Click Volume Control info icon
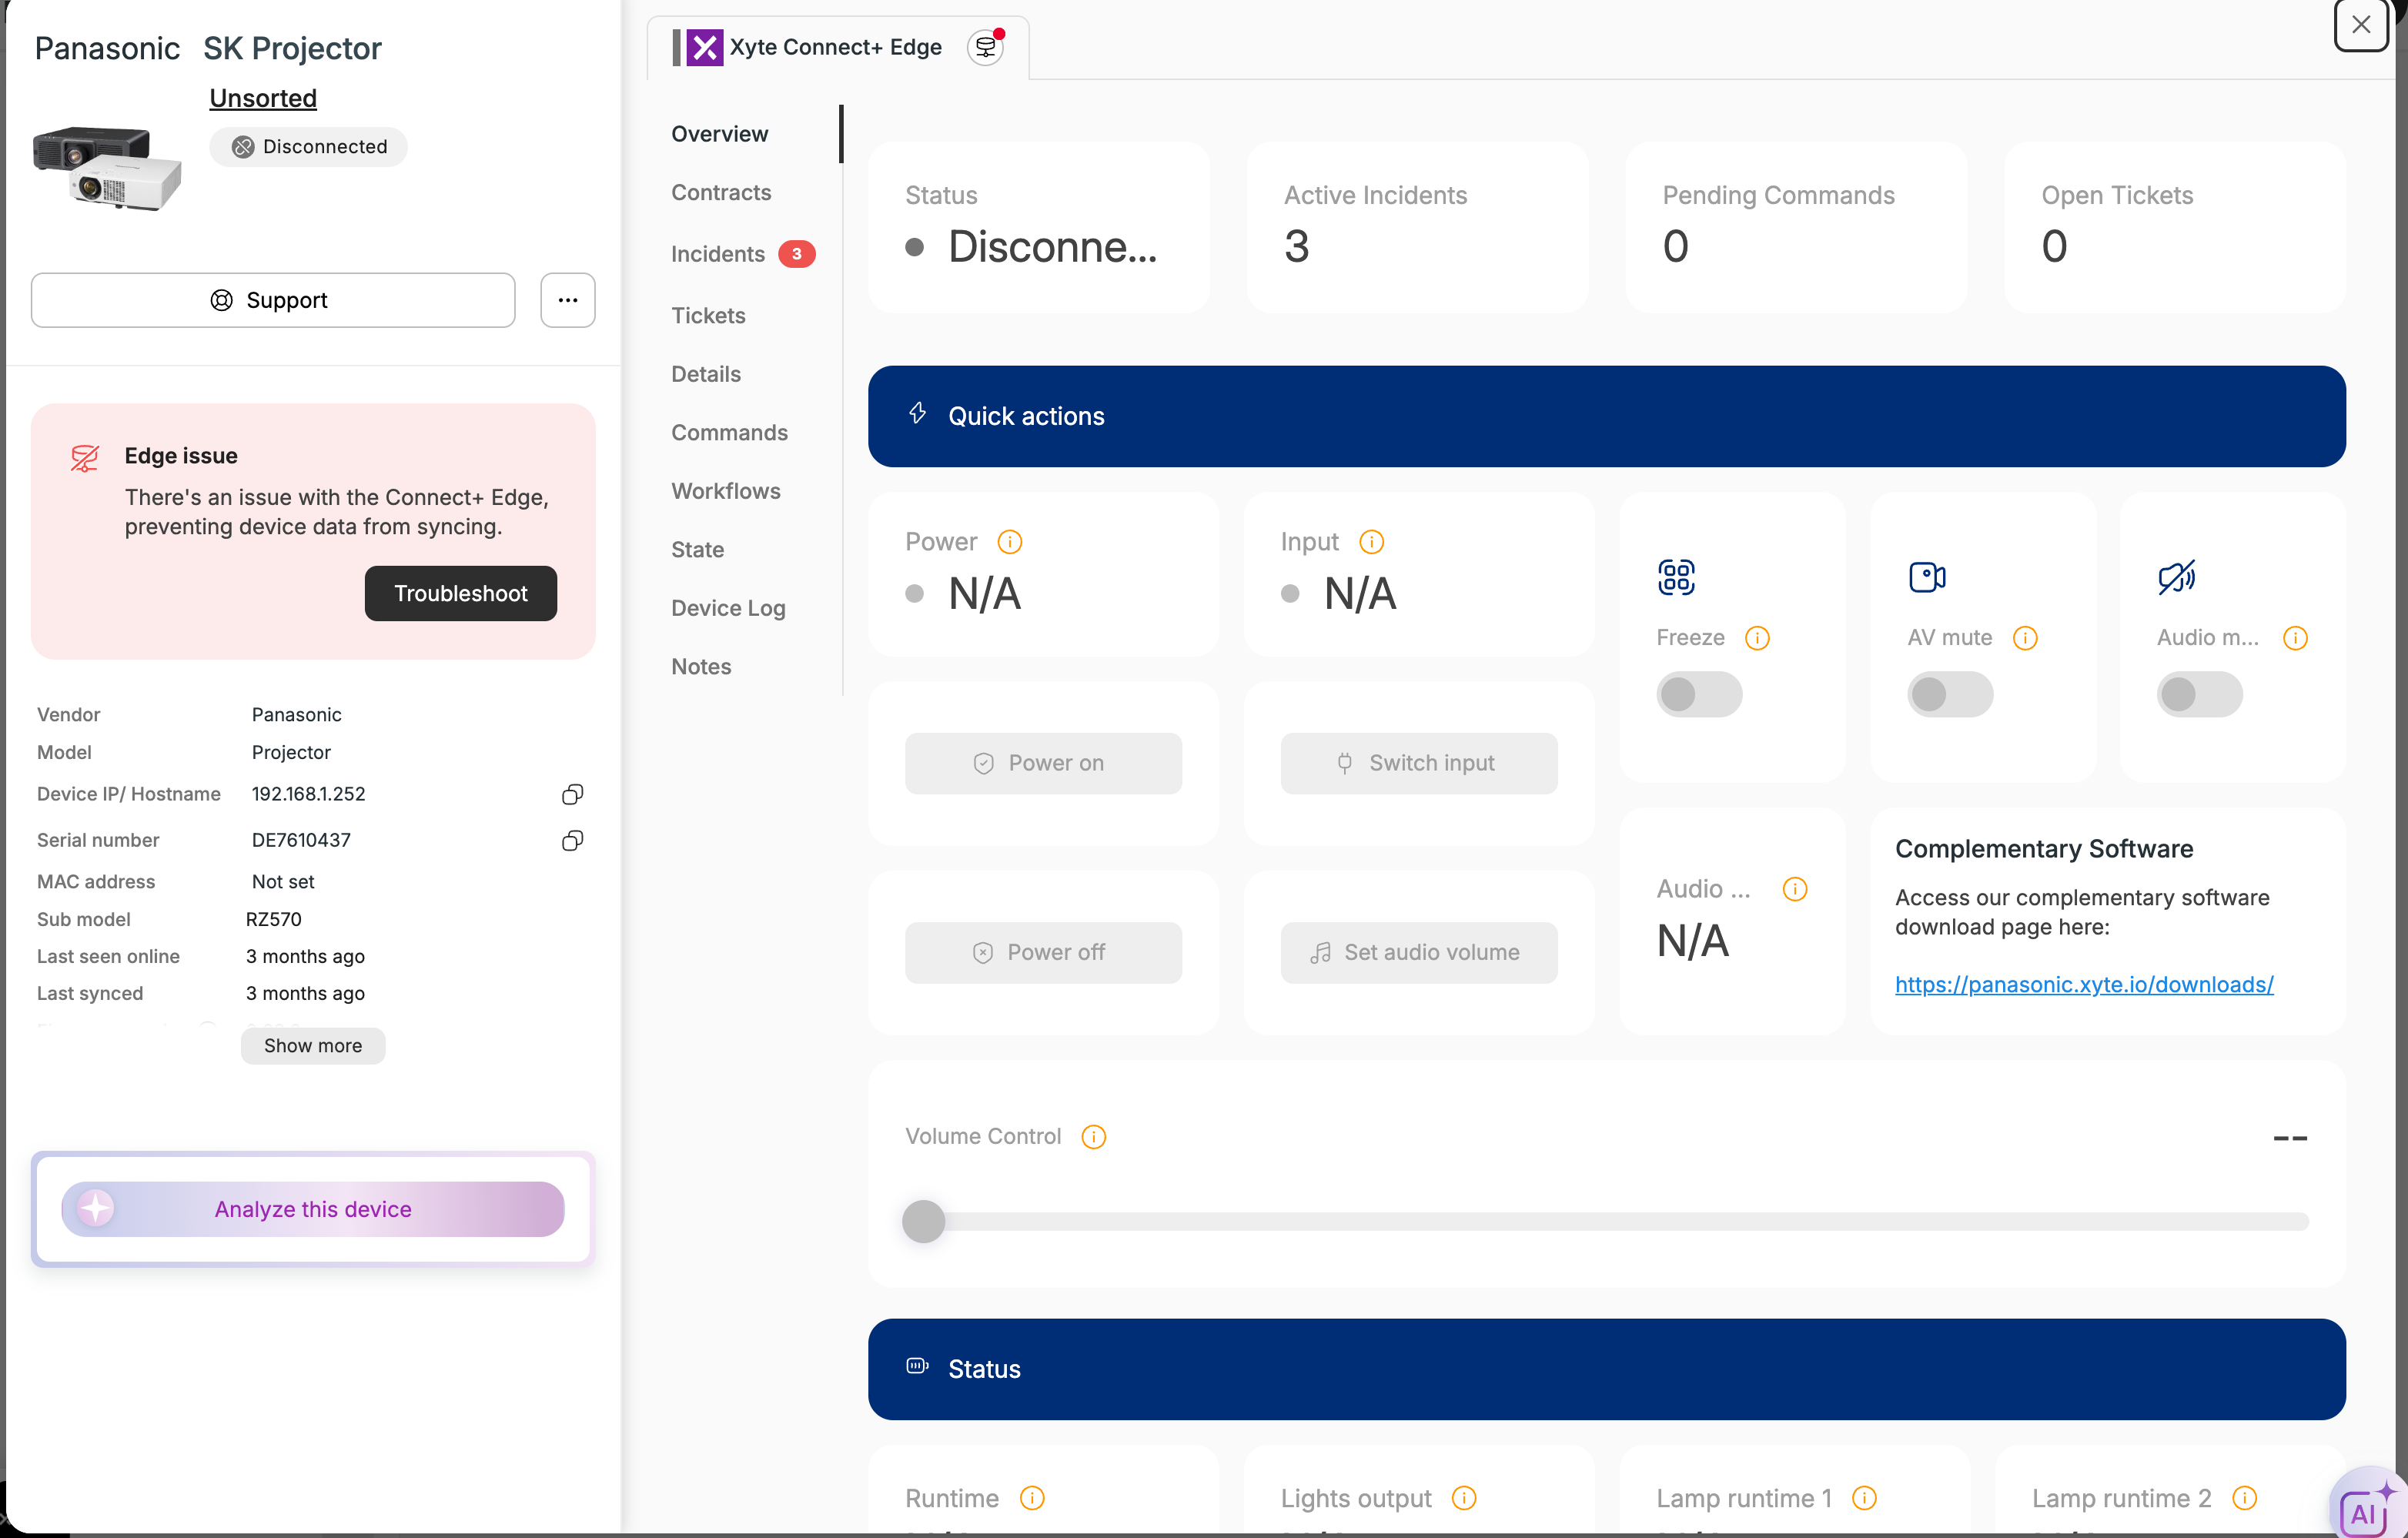 [x=1094, y=1137]
